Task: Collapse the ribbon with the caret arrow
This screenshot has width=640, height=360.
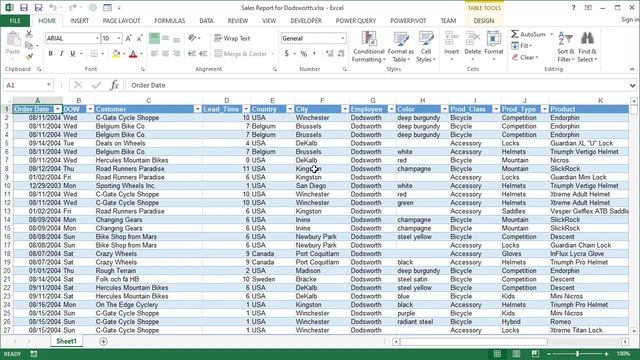Action: tap(632, 69)
